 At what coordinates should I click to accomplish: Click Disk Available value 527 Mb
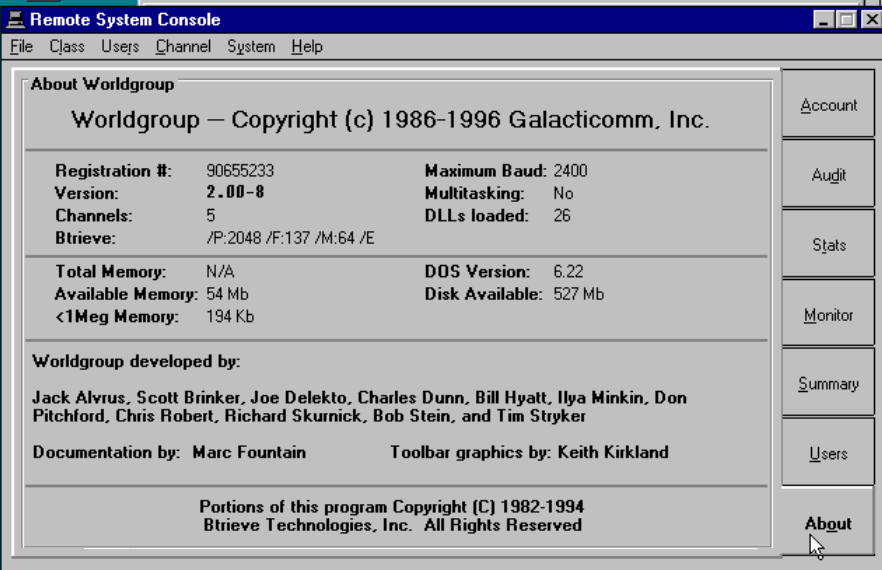coord(578,294)
